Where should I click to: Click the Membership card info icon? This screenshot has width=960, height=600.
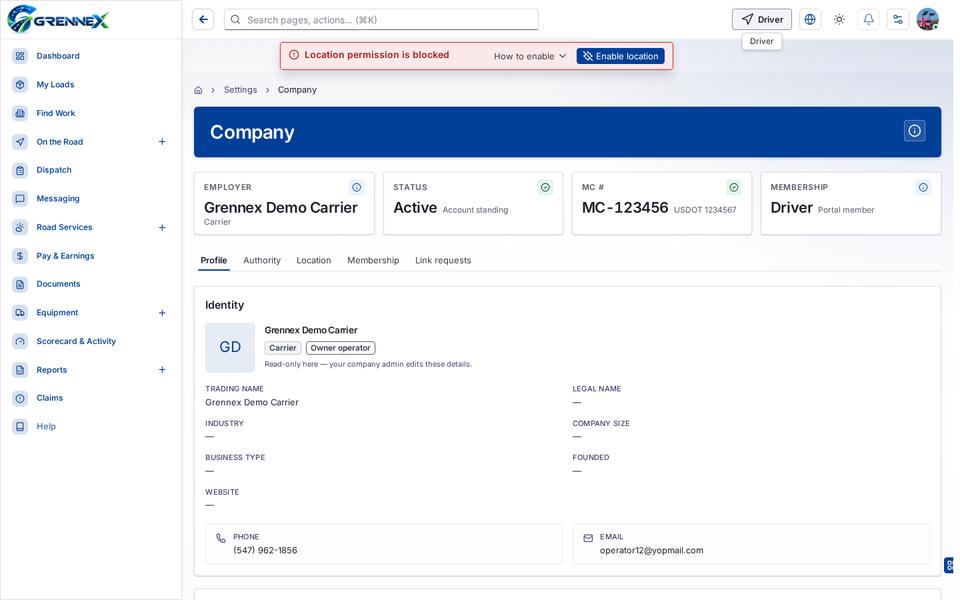point(923,187)
